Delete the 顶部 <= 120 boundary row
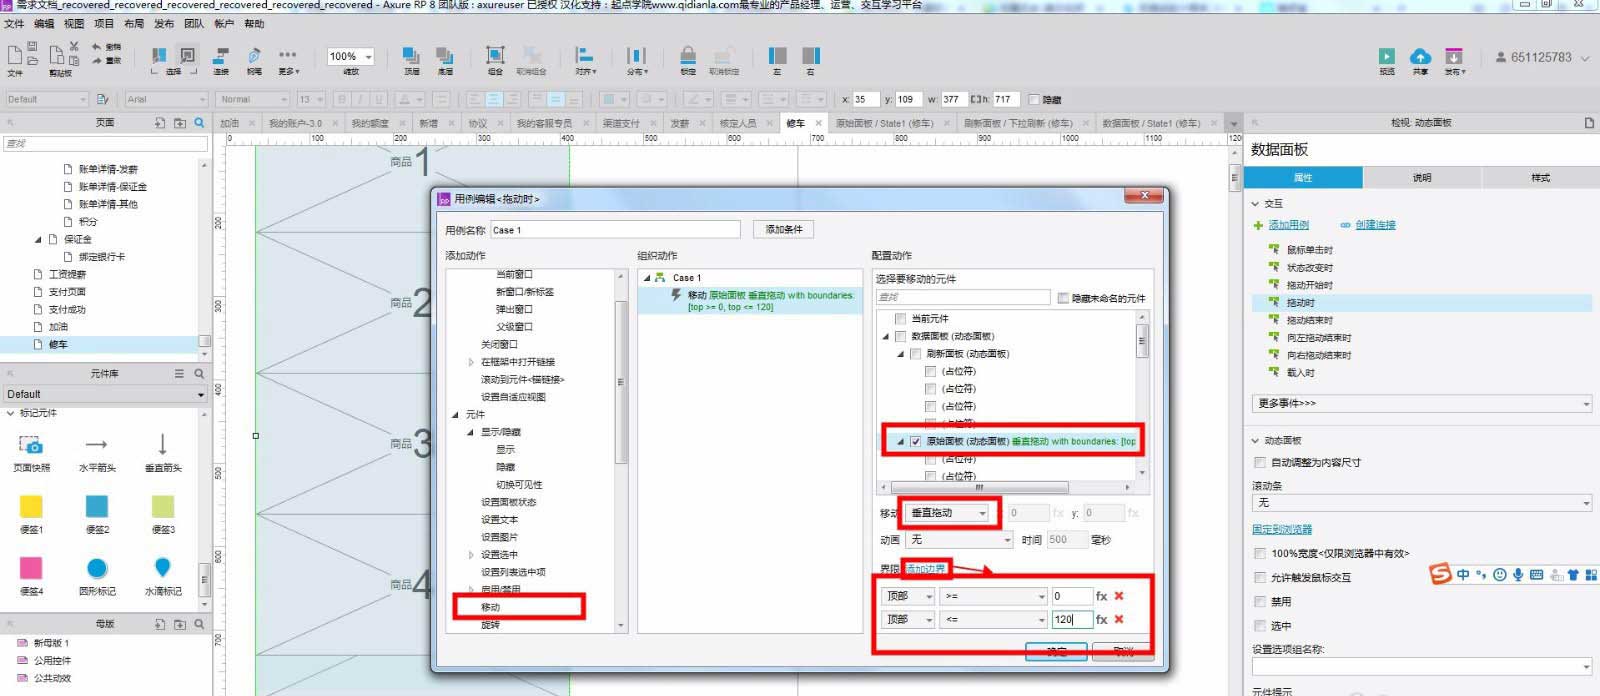The image size is (1600, 696). [x=1119, y=619]
